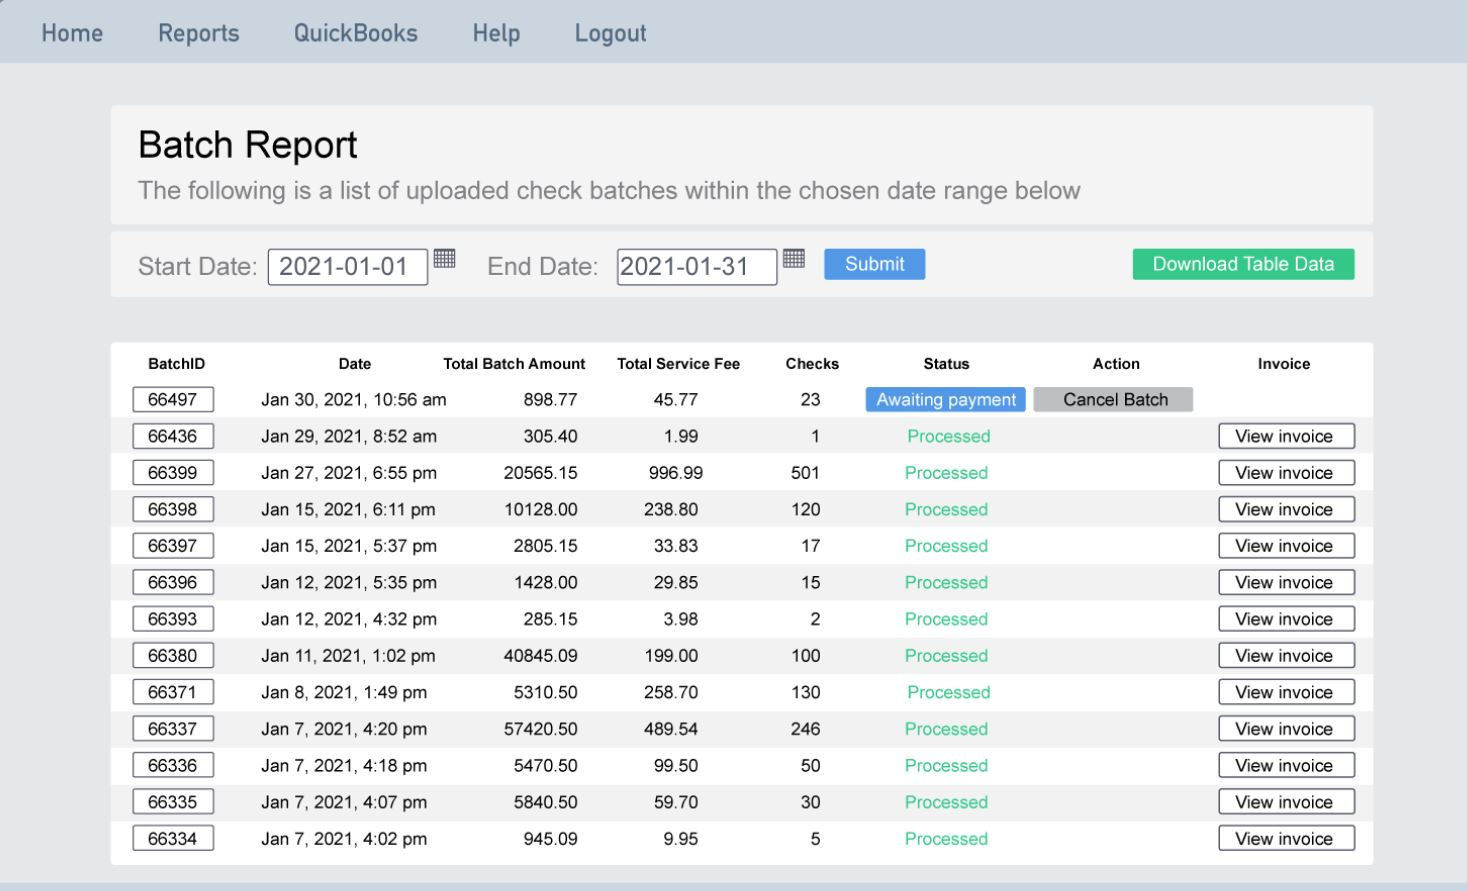
Task: Go to the Home menu item
Action: 71,33
